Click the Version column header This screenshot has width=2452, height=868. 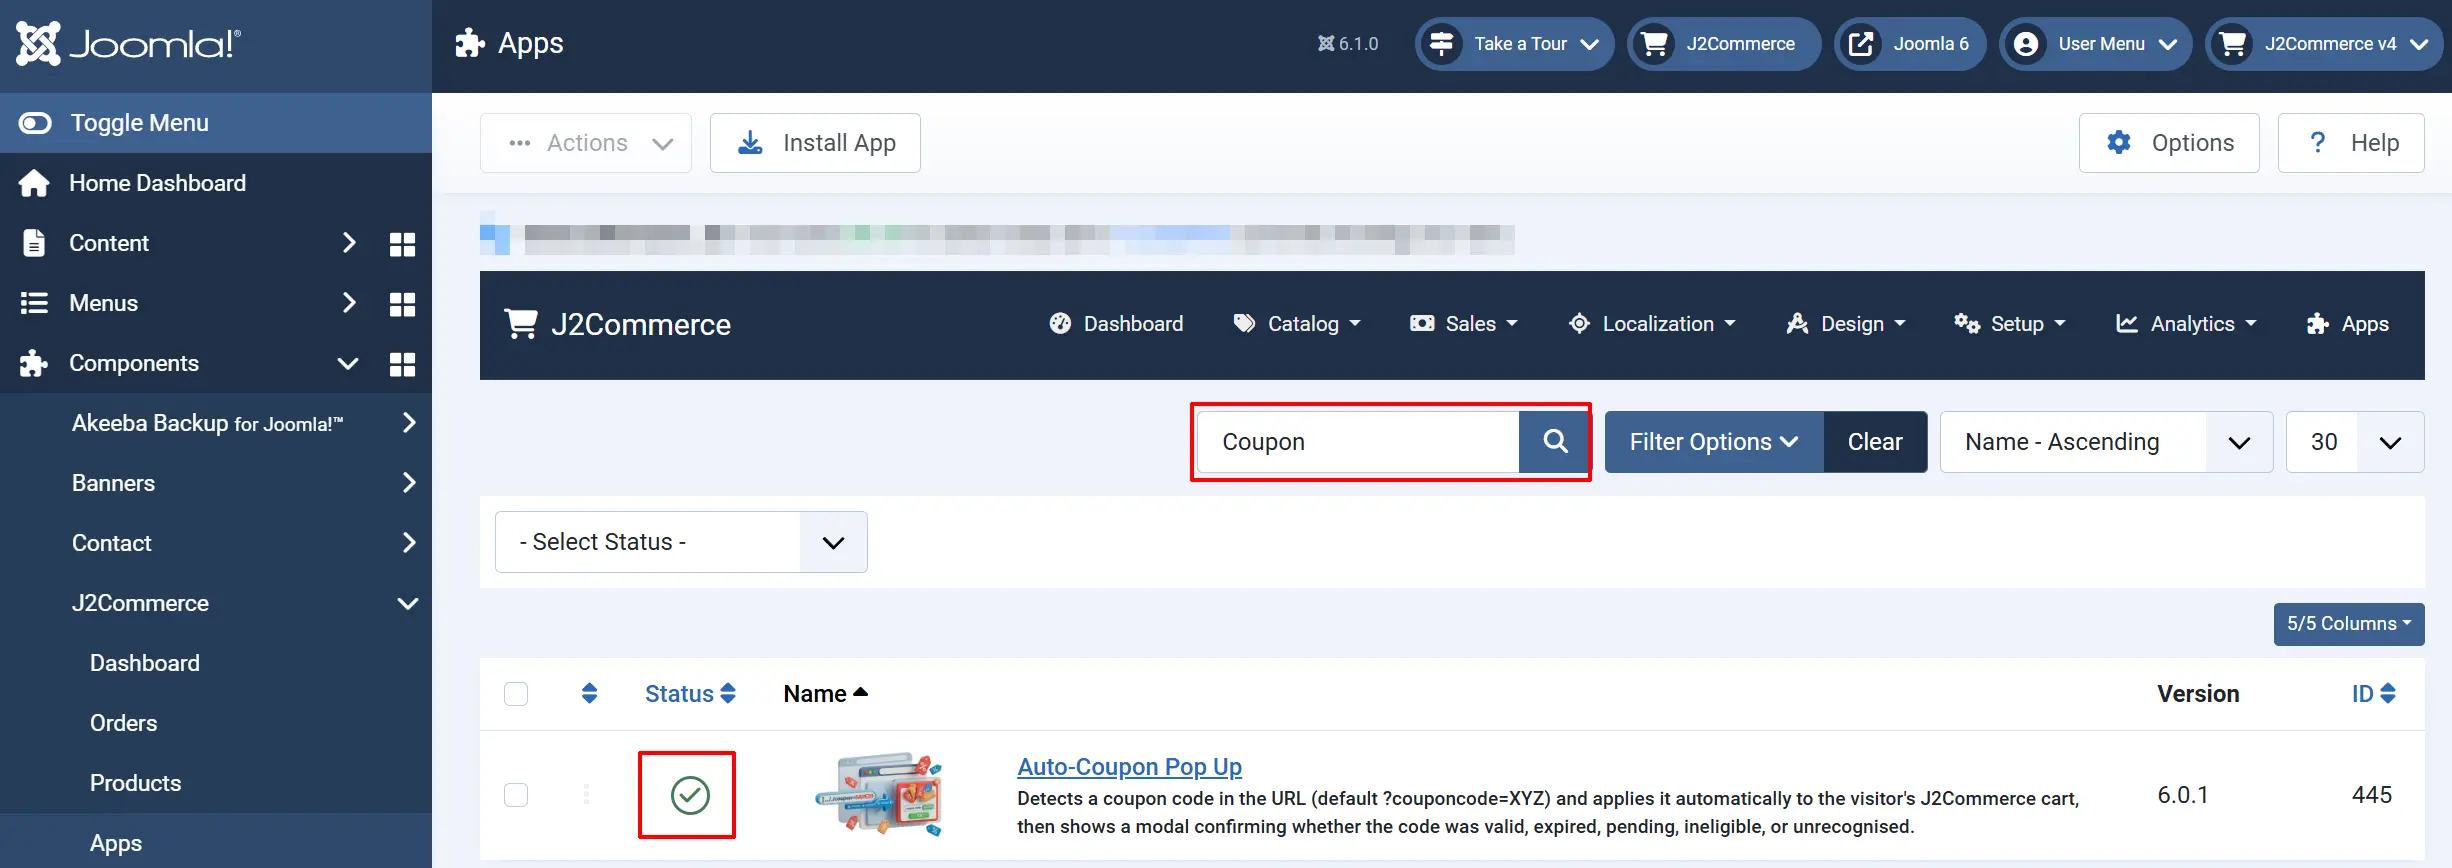[x=2198, y=694]
